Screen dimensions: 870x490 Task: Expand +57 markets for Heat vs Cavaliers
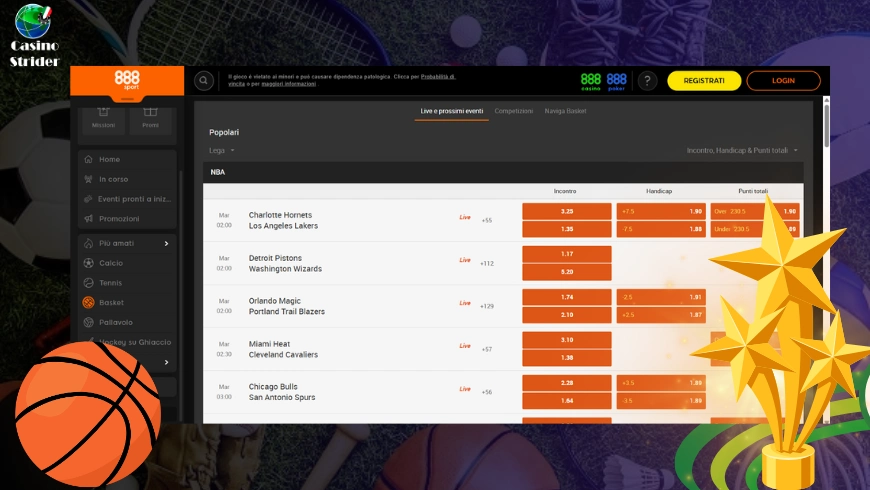(487, 350)
